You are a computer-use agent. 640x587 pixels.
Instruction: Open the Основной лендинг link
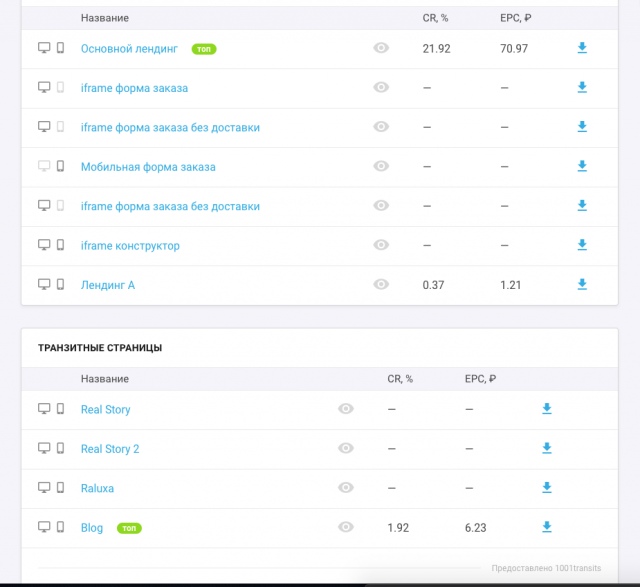(x=129, y=49)
